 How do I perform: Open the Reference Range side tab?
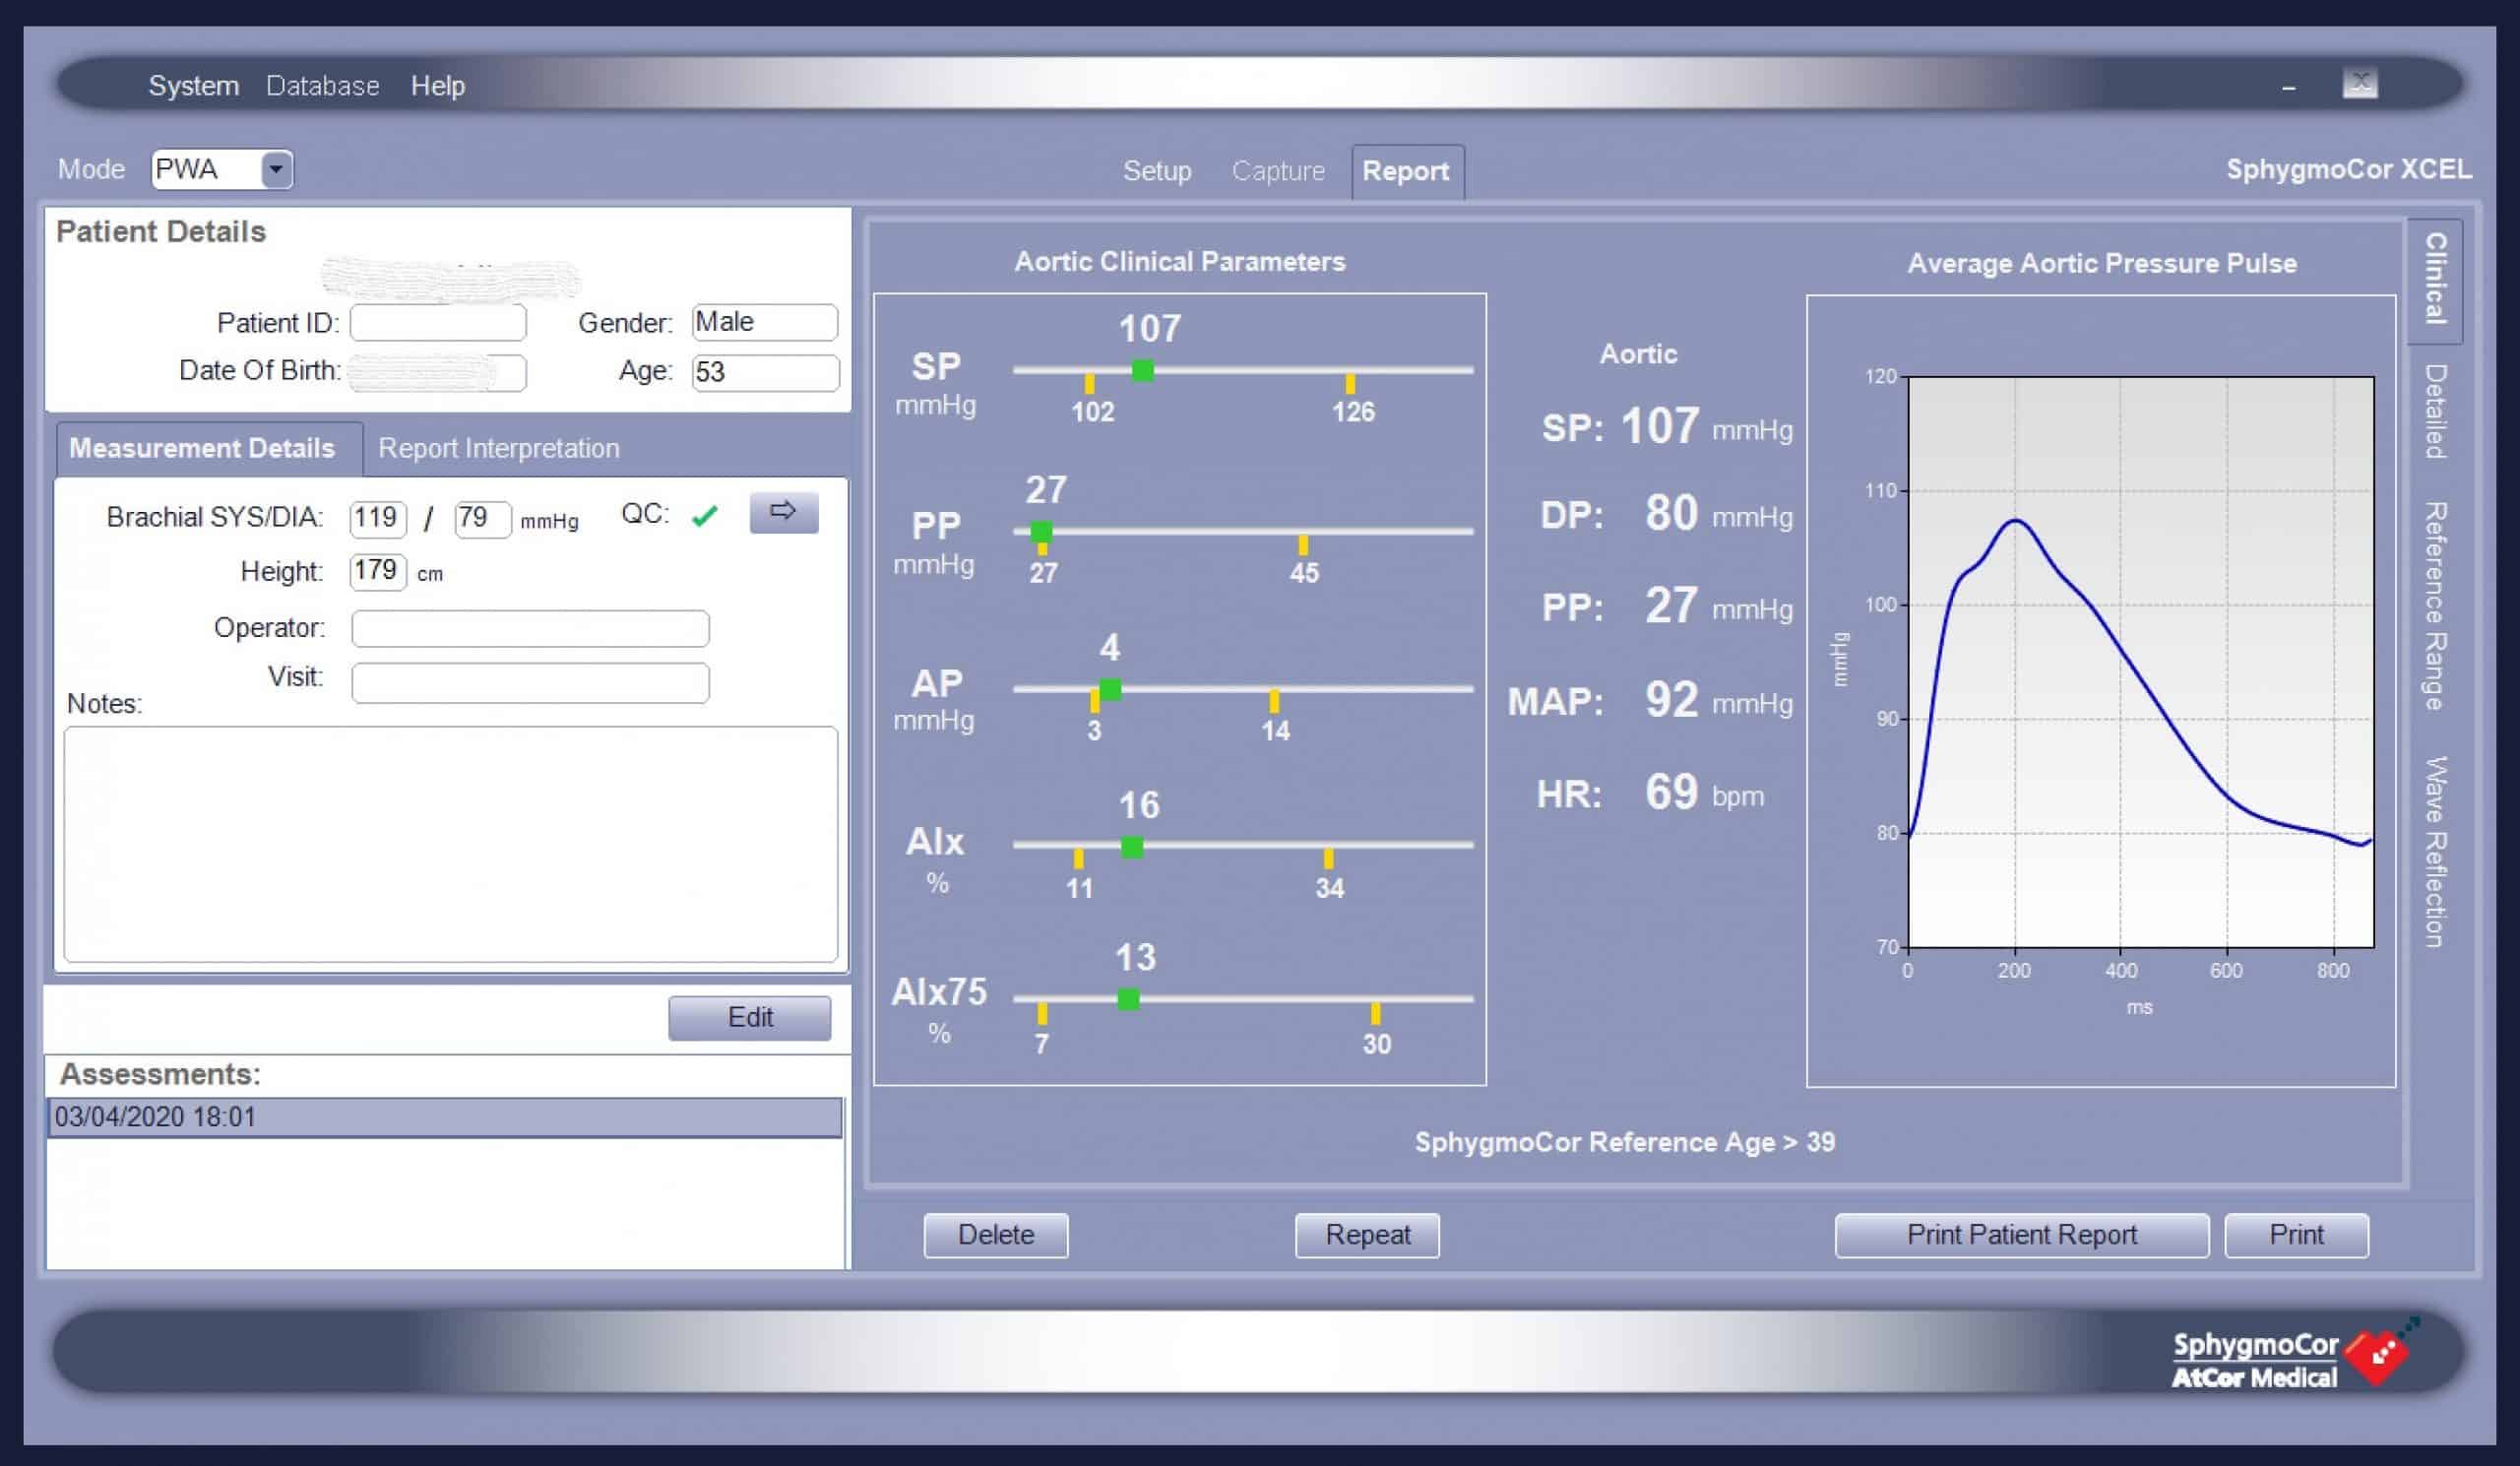[2435, 606]
